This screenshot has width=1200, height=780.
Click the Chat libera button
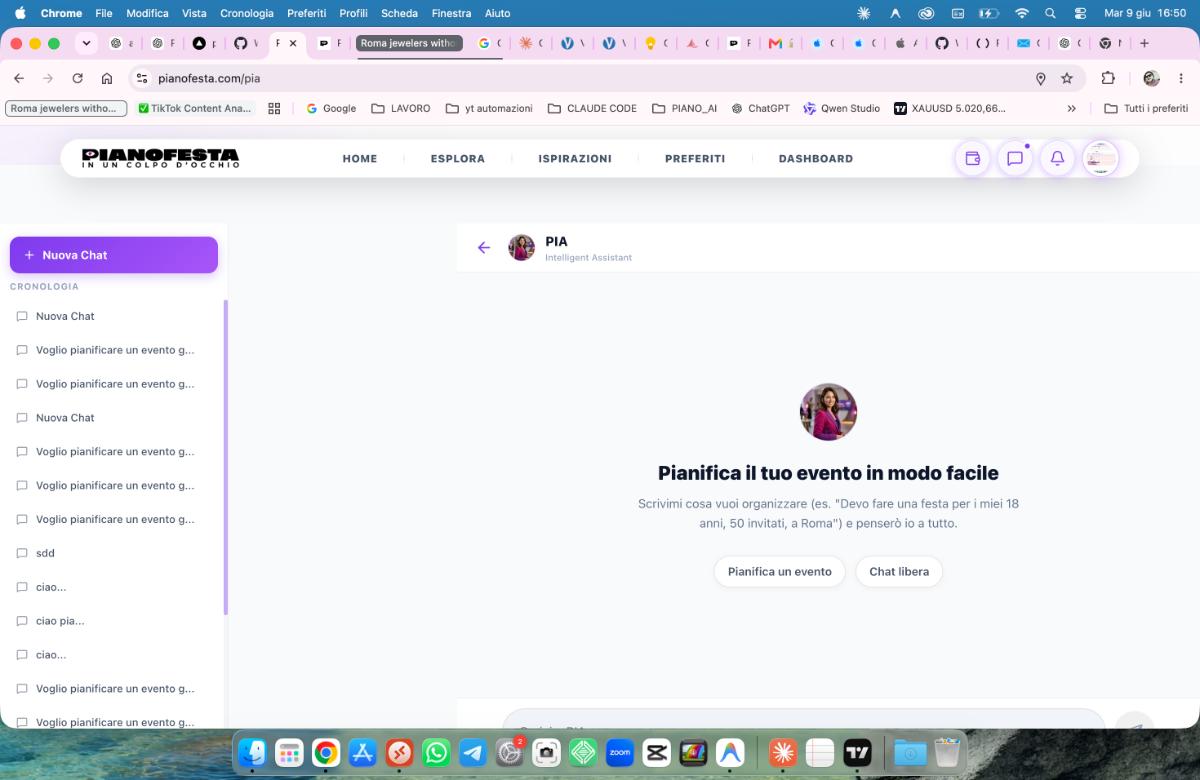tap(899, 572)
